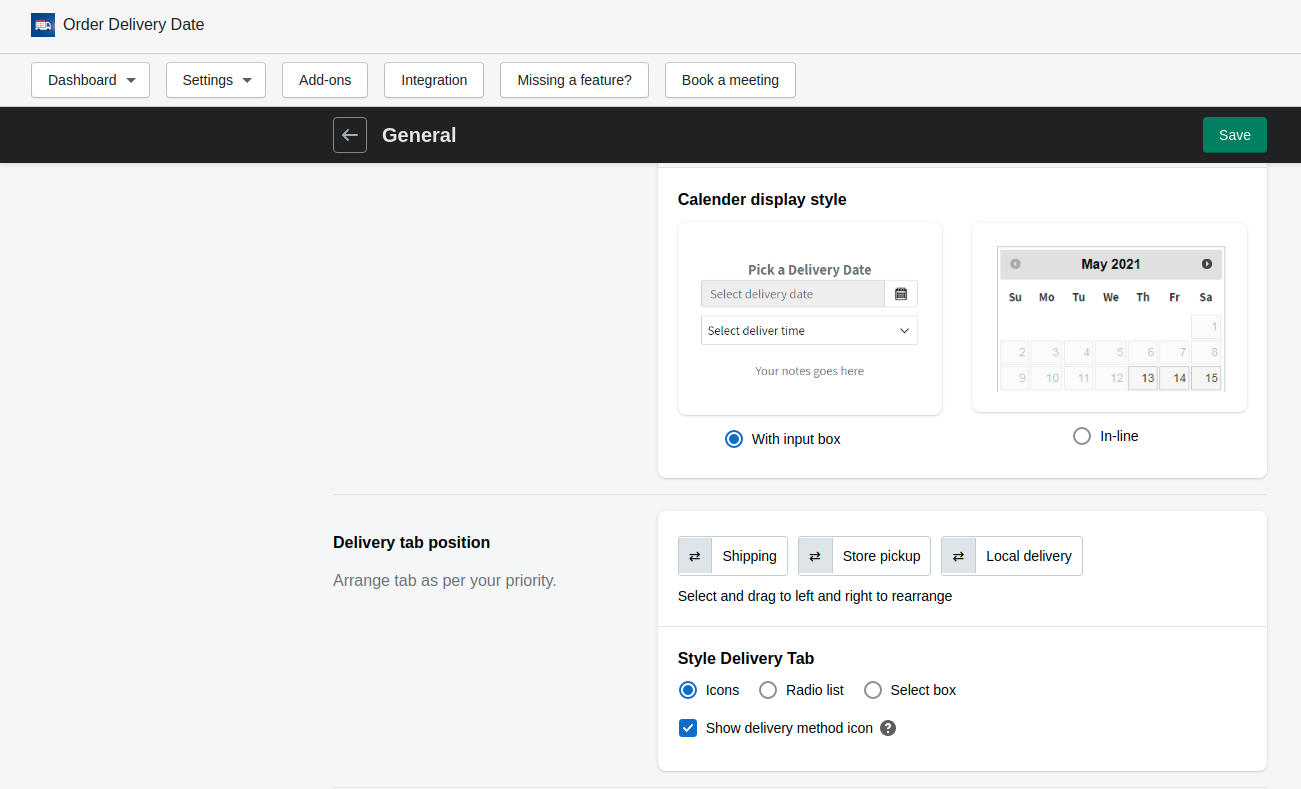The height and width of the screenshot is (789, 1301).
Task: Click Book a meeting
Action: coord(730,80)
